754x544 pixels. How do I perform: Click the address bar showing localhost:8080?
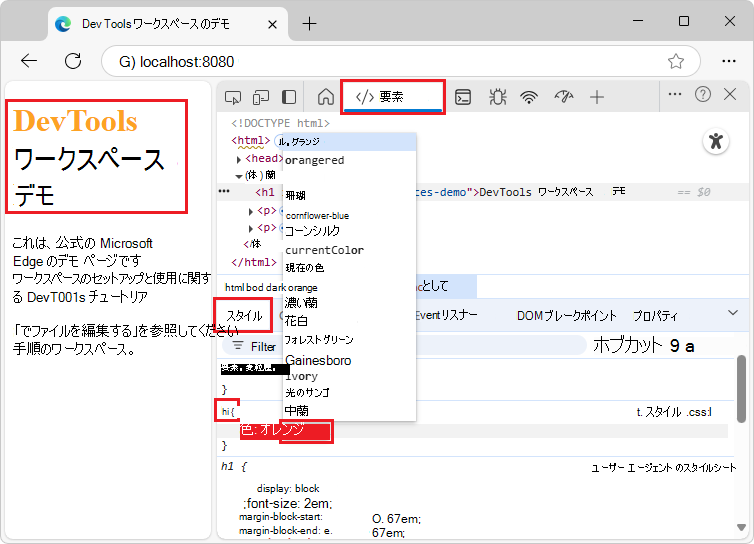point(400,61)
